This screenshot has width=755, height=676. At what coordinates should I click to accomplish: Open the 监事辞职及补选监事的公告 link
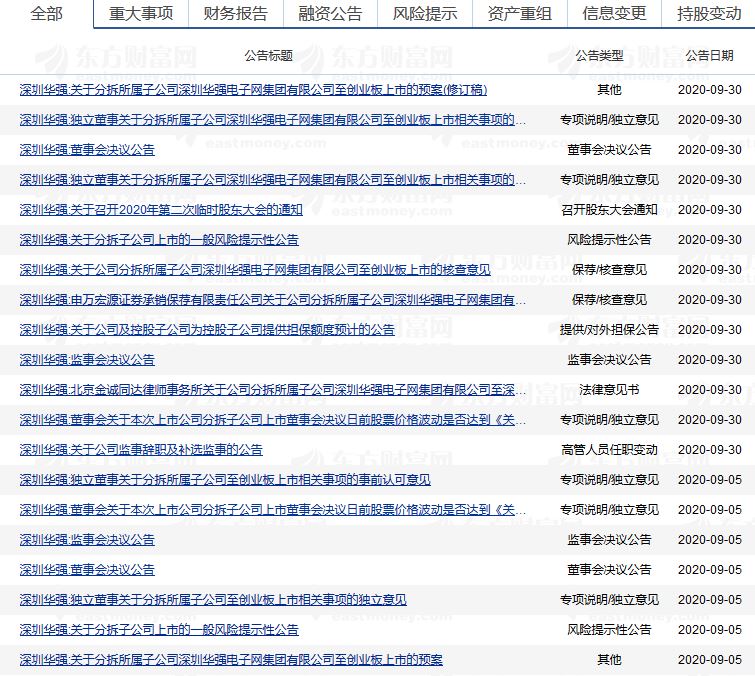pyautogui.click(x=141, y=450)
